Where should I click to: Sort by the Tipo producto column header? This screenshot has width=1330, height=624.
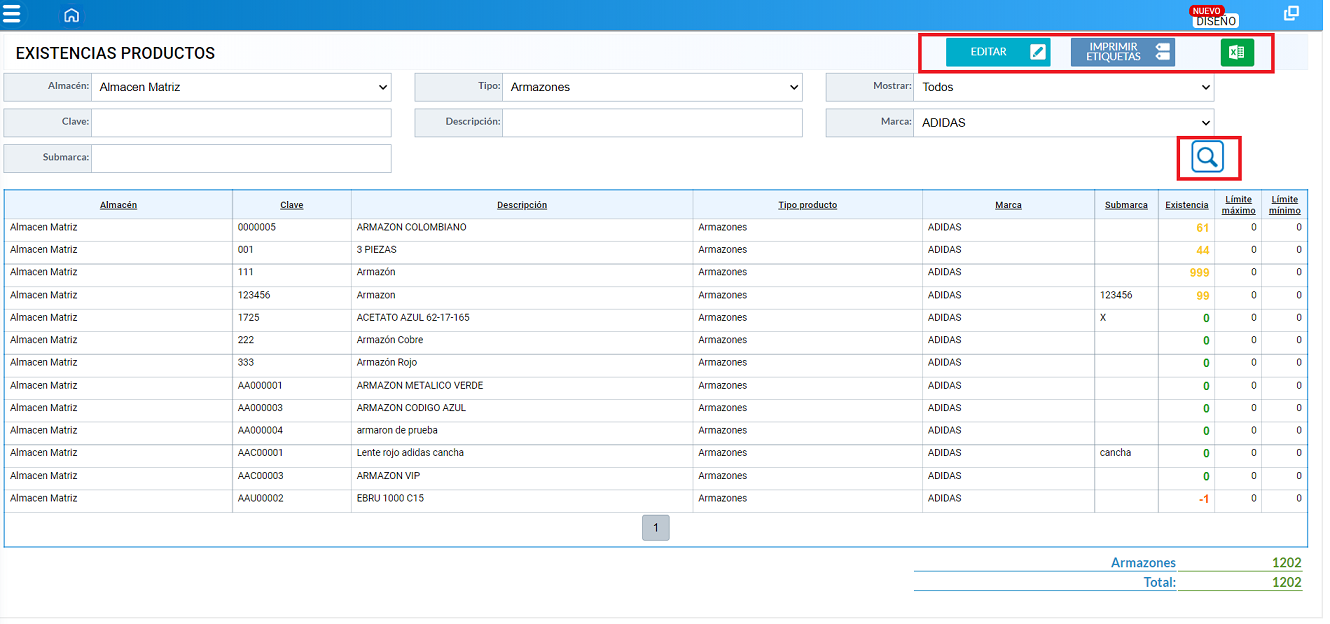click(x=808, y=205)
